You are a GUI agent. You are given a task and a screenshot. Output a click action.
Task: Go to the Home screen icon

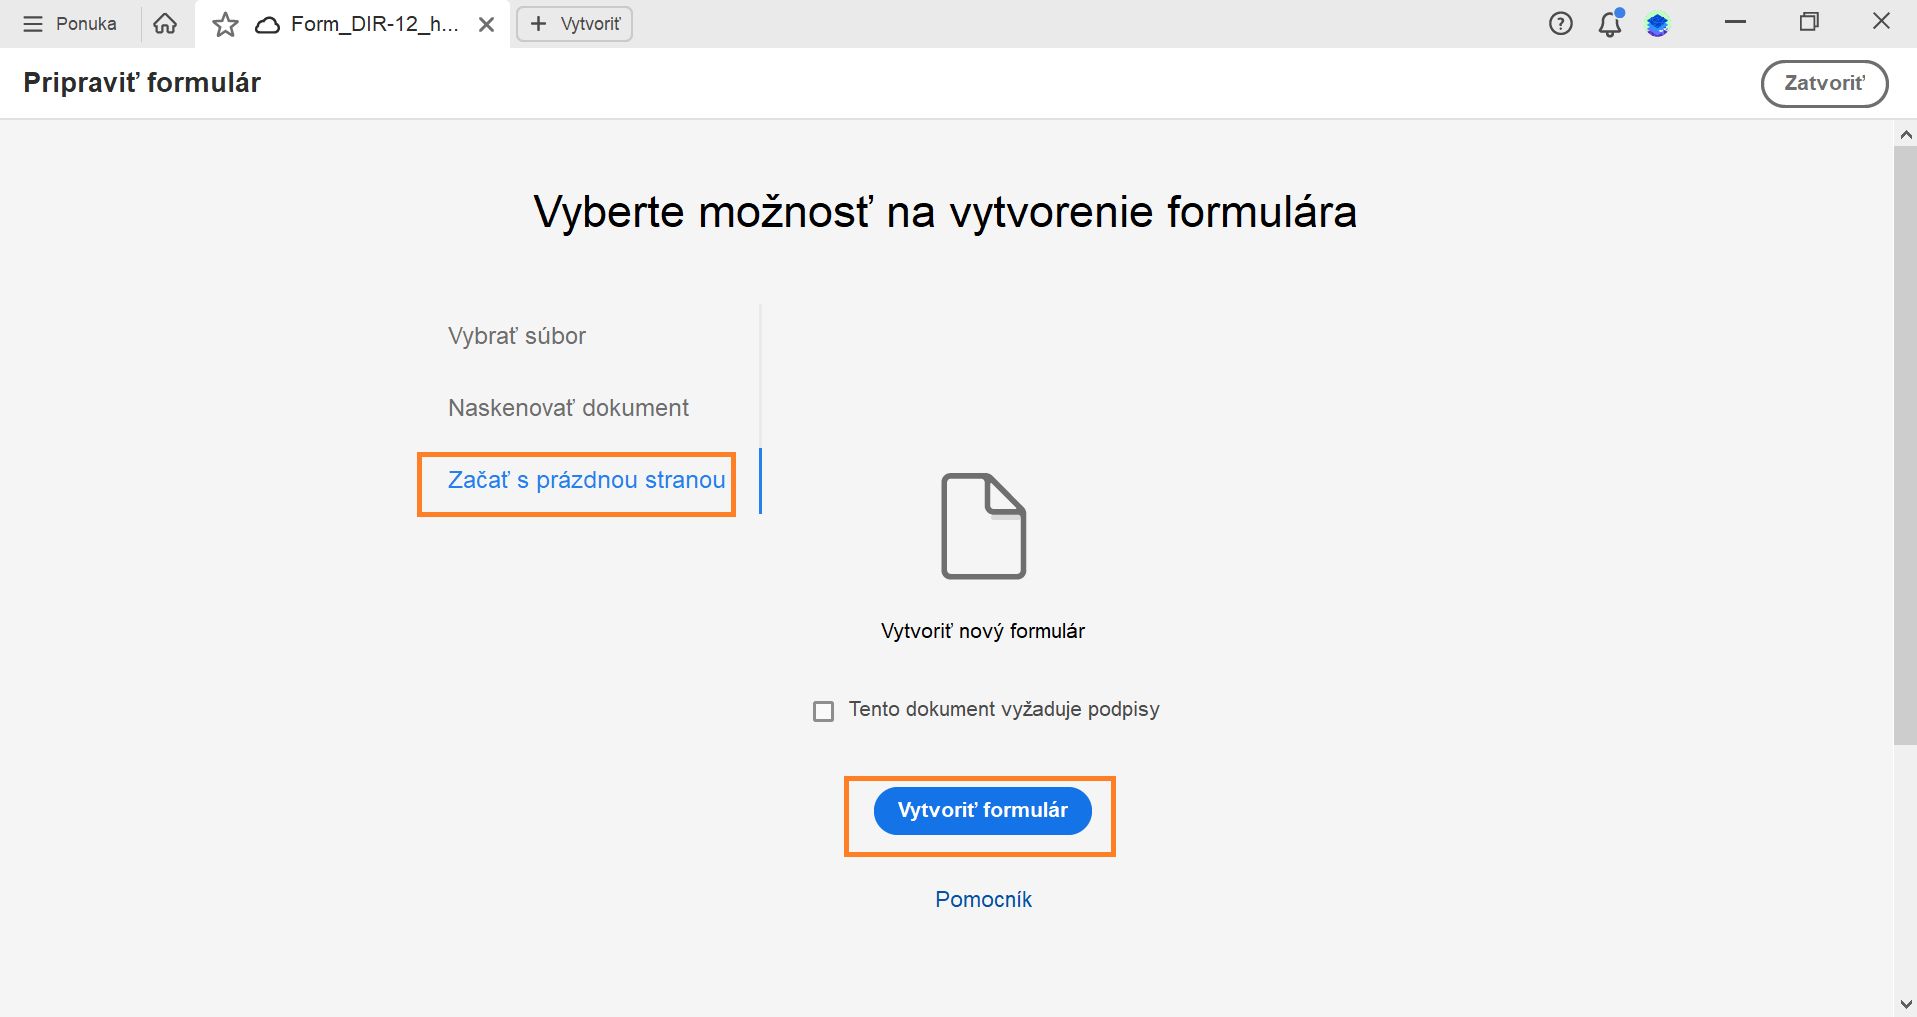(165, 23)
